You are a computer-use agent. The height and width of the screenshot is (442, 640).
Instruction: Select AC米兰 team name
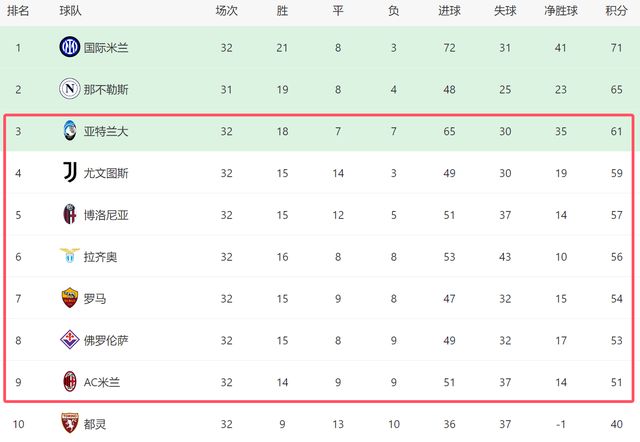tap(102, 382)
